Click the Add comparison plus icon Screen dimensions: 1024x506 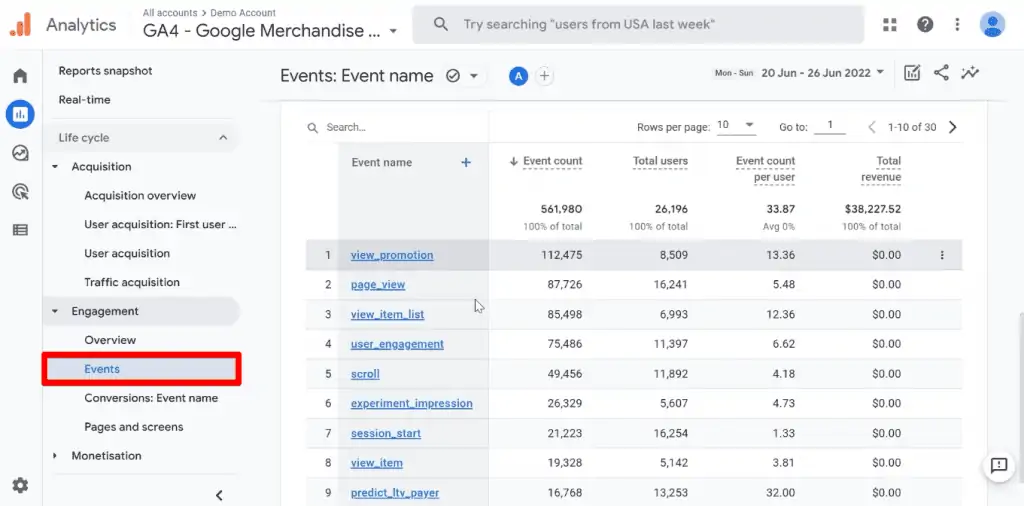pos(544,76)
